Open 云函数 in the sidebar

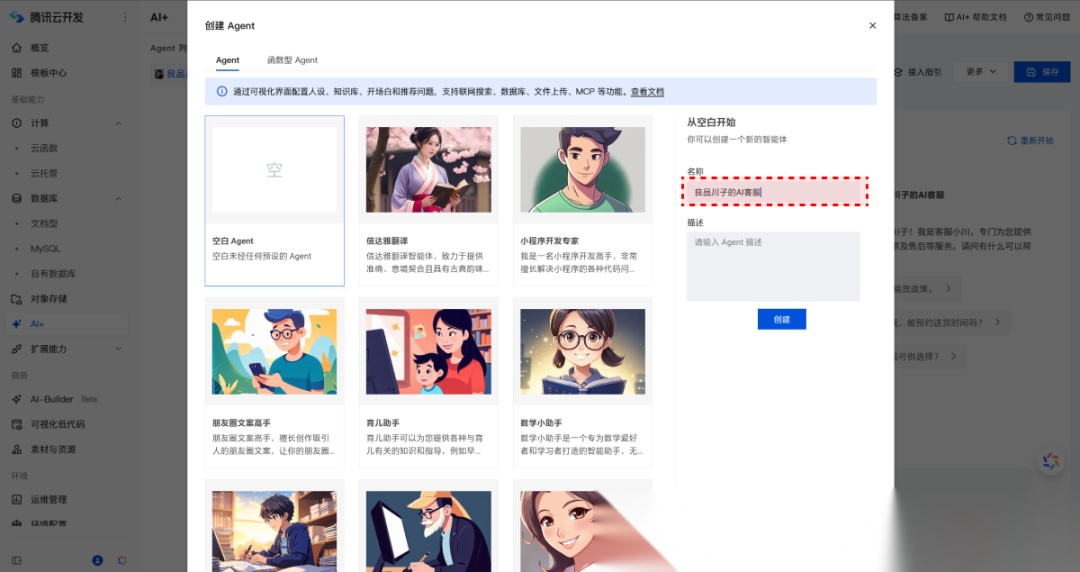(x=44, y=148)
